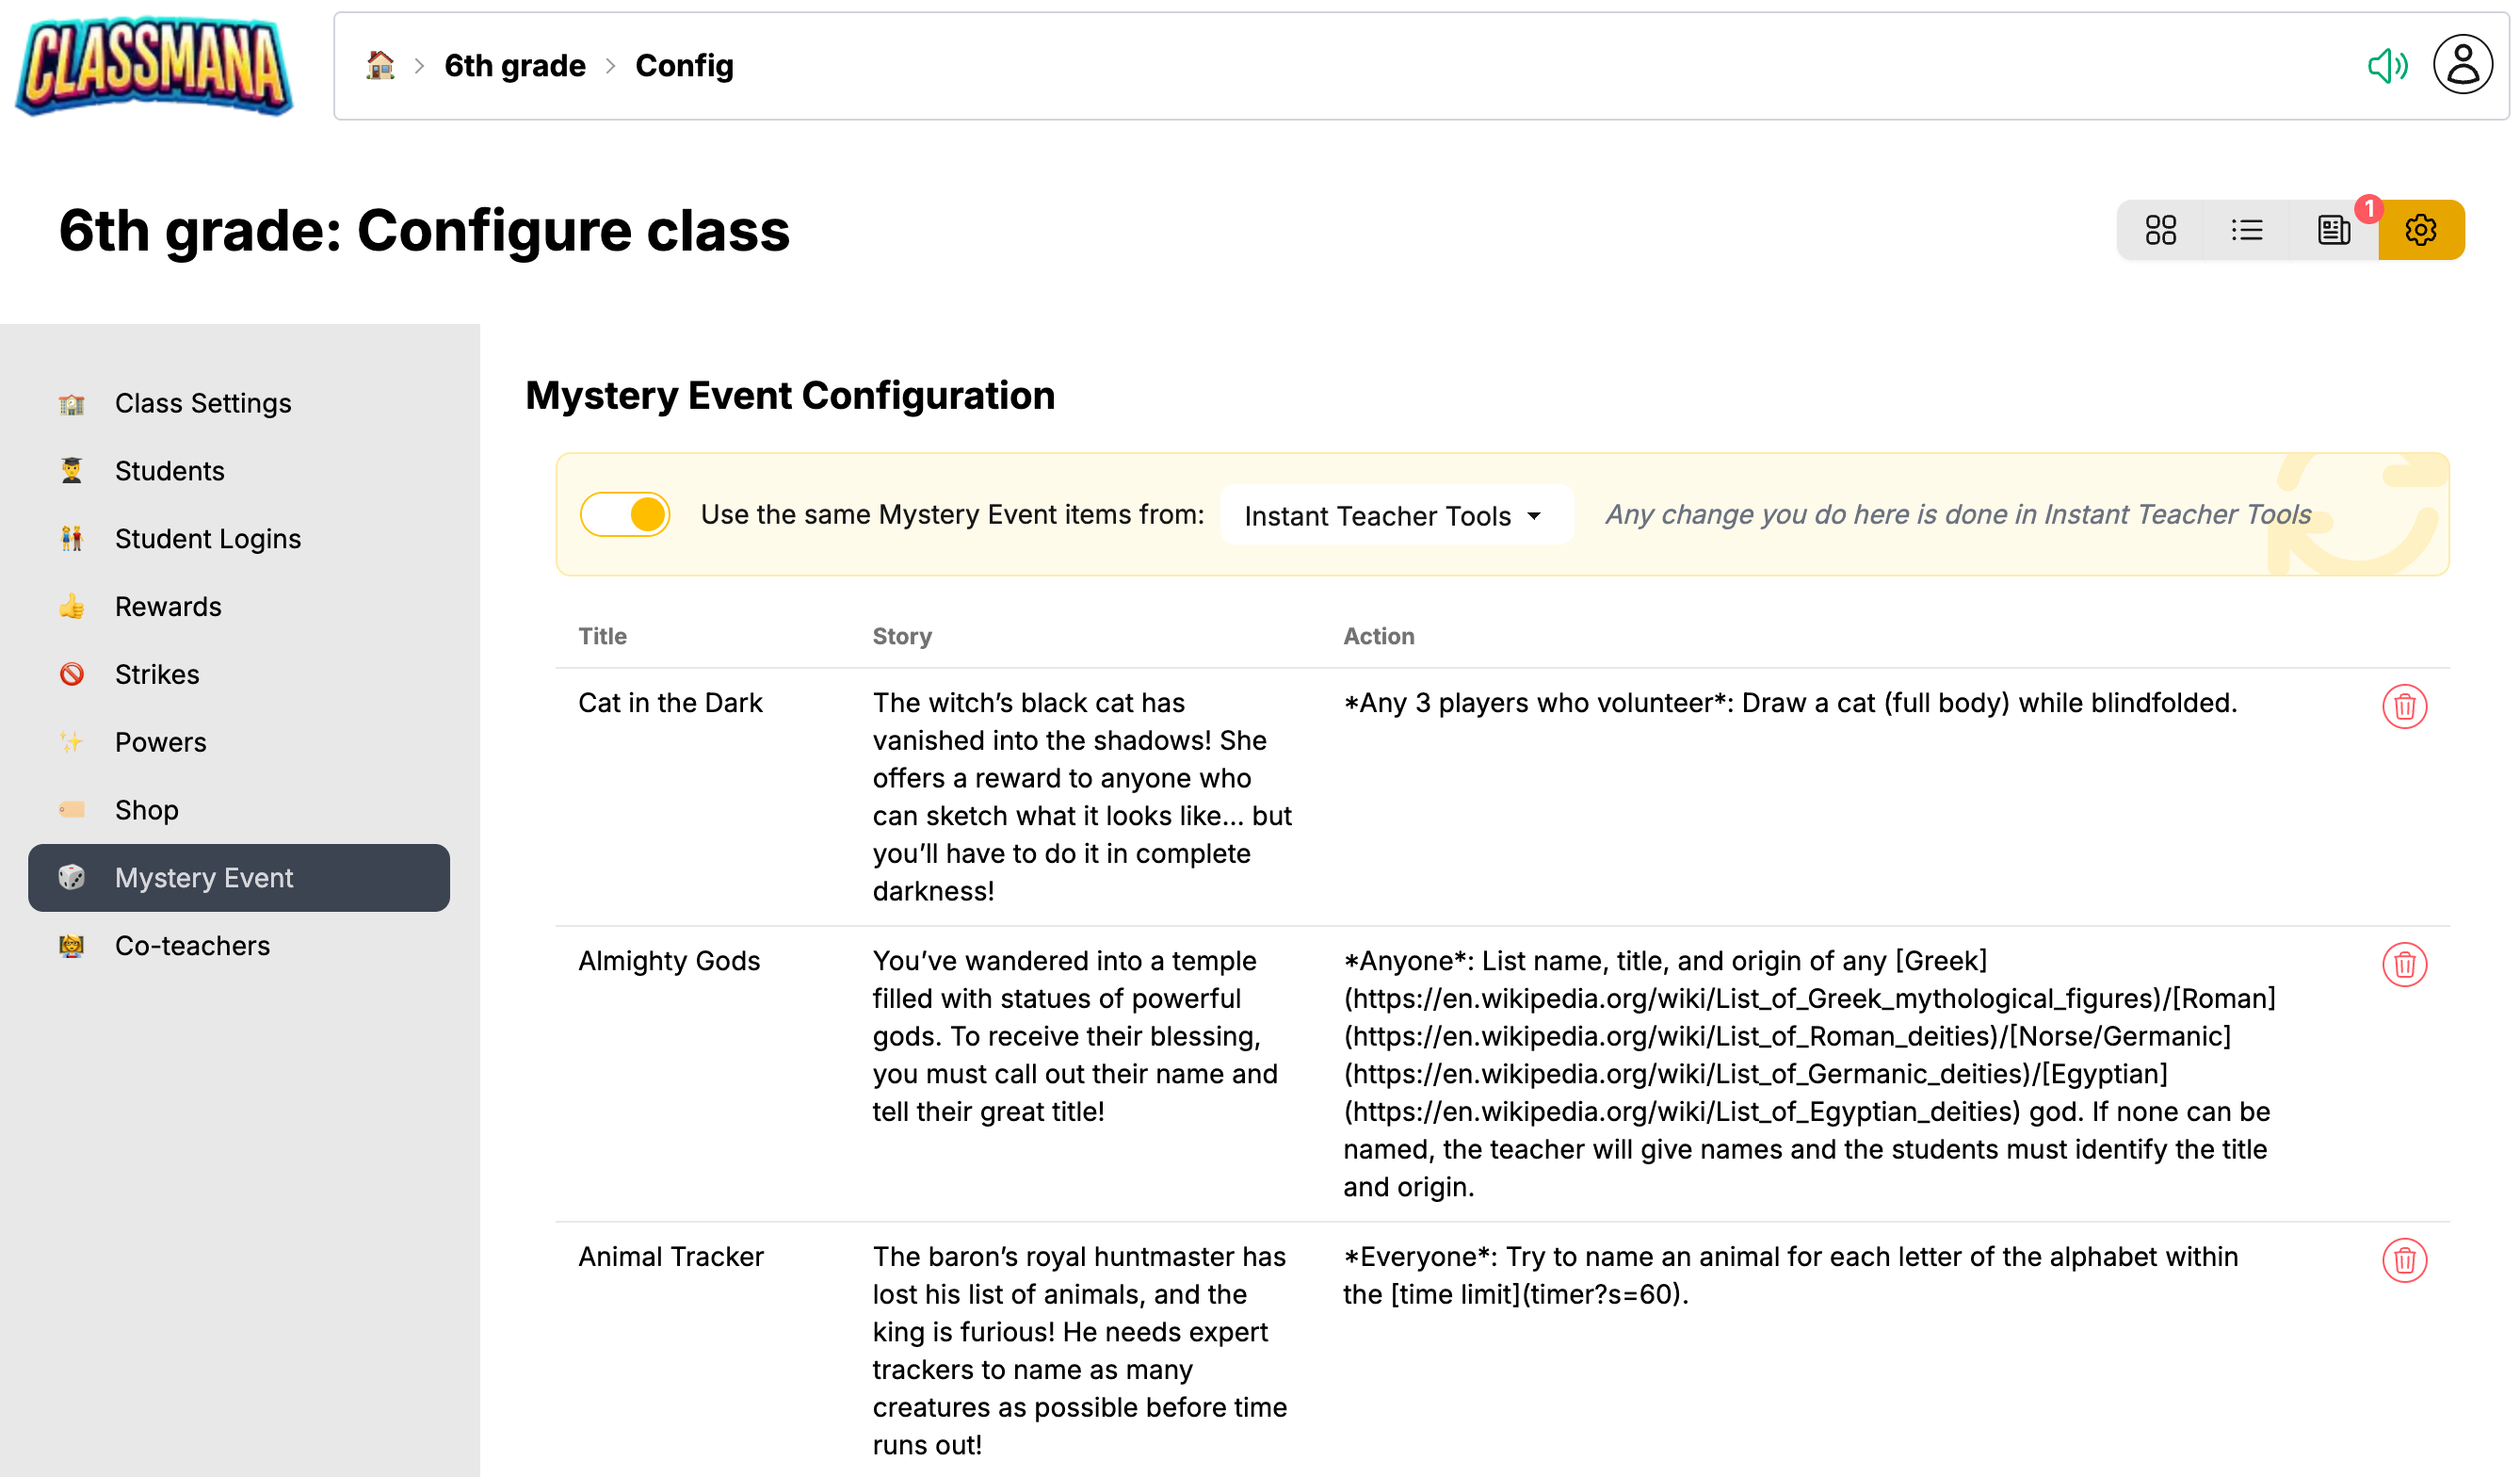This screenshot has width=2520, height=1477.
Task: Open the Shop sidebar item
Action: pyautogui.click(x=146, y=810)
